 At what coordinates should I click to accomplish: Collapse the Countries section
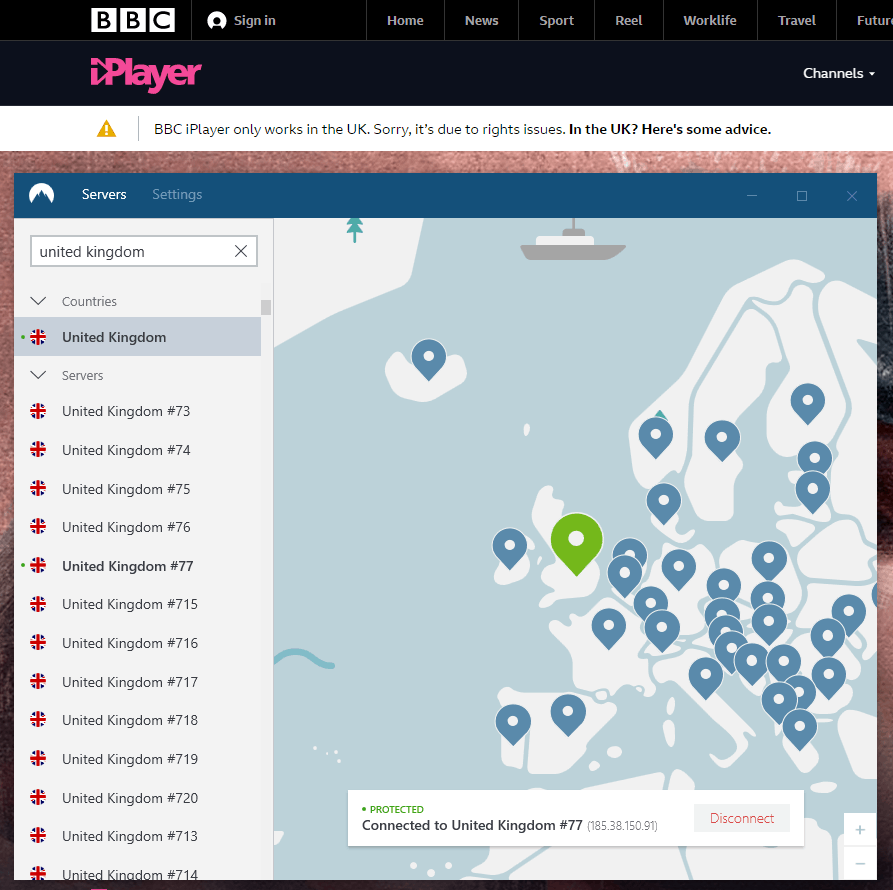38,301
